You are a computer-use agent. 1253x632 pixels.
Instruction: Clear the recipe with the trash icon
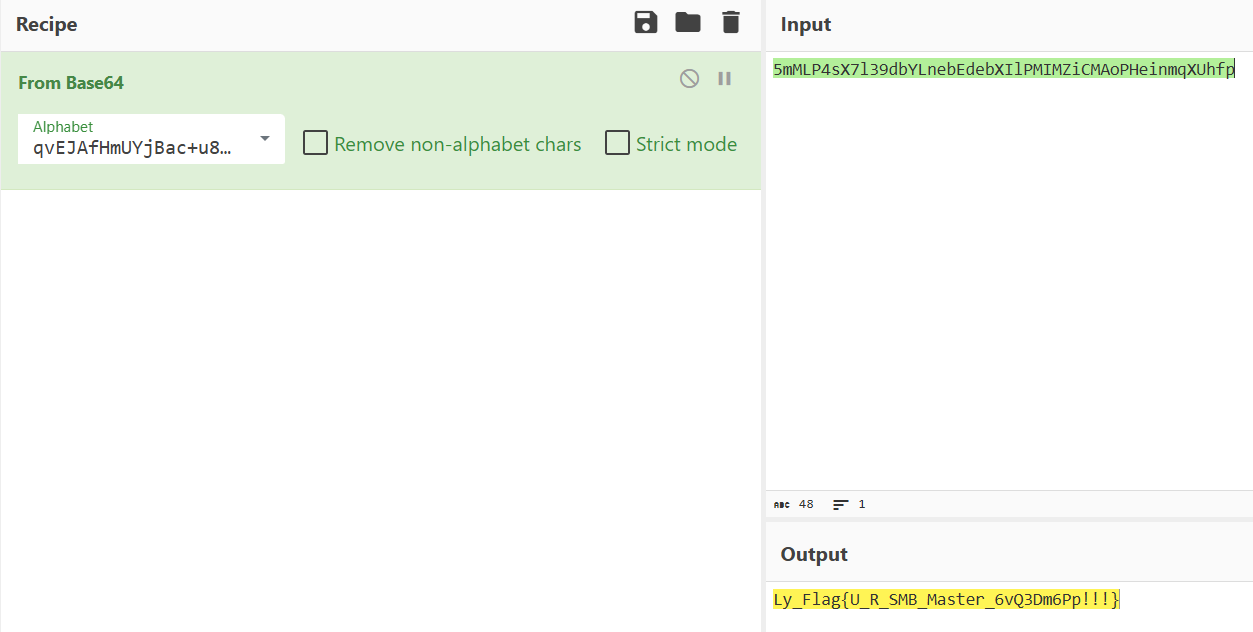(731, 23)
